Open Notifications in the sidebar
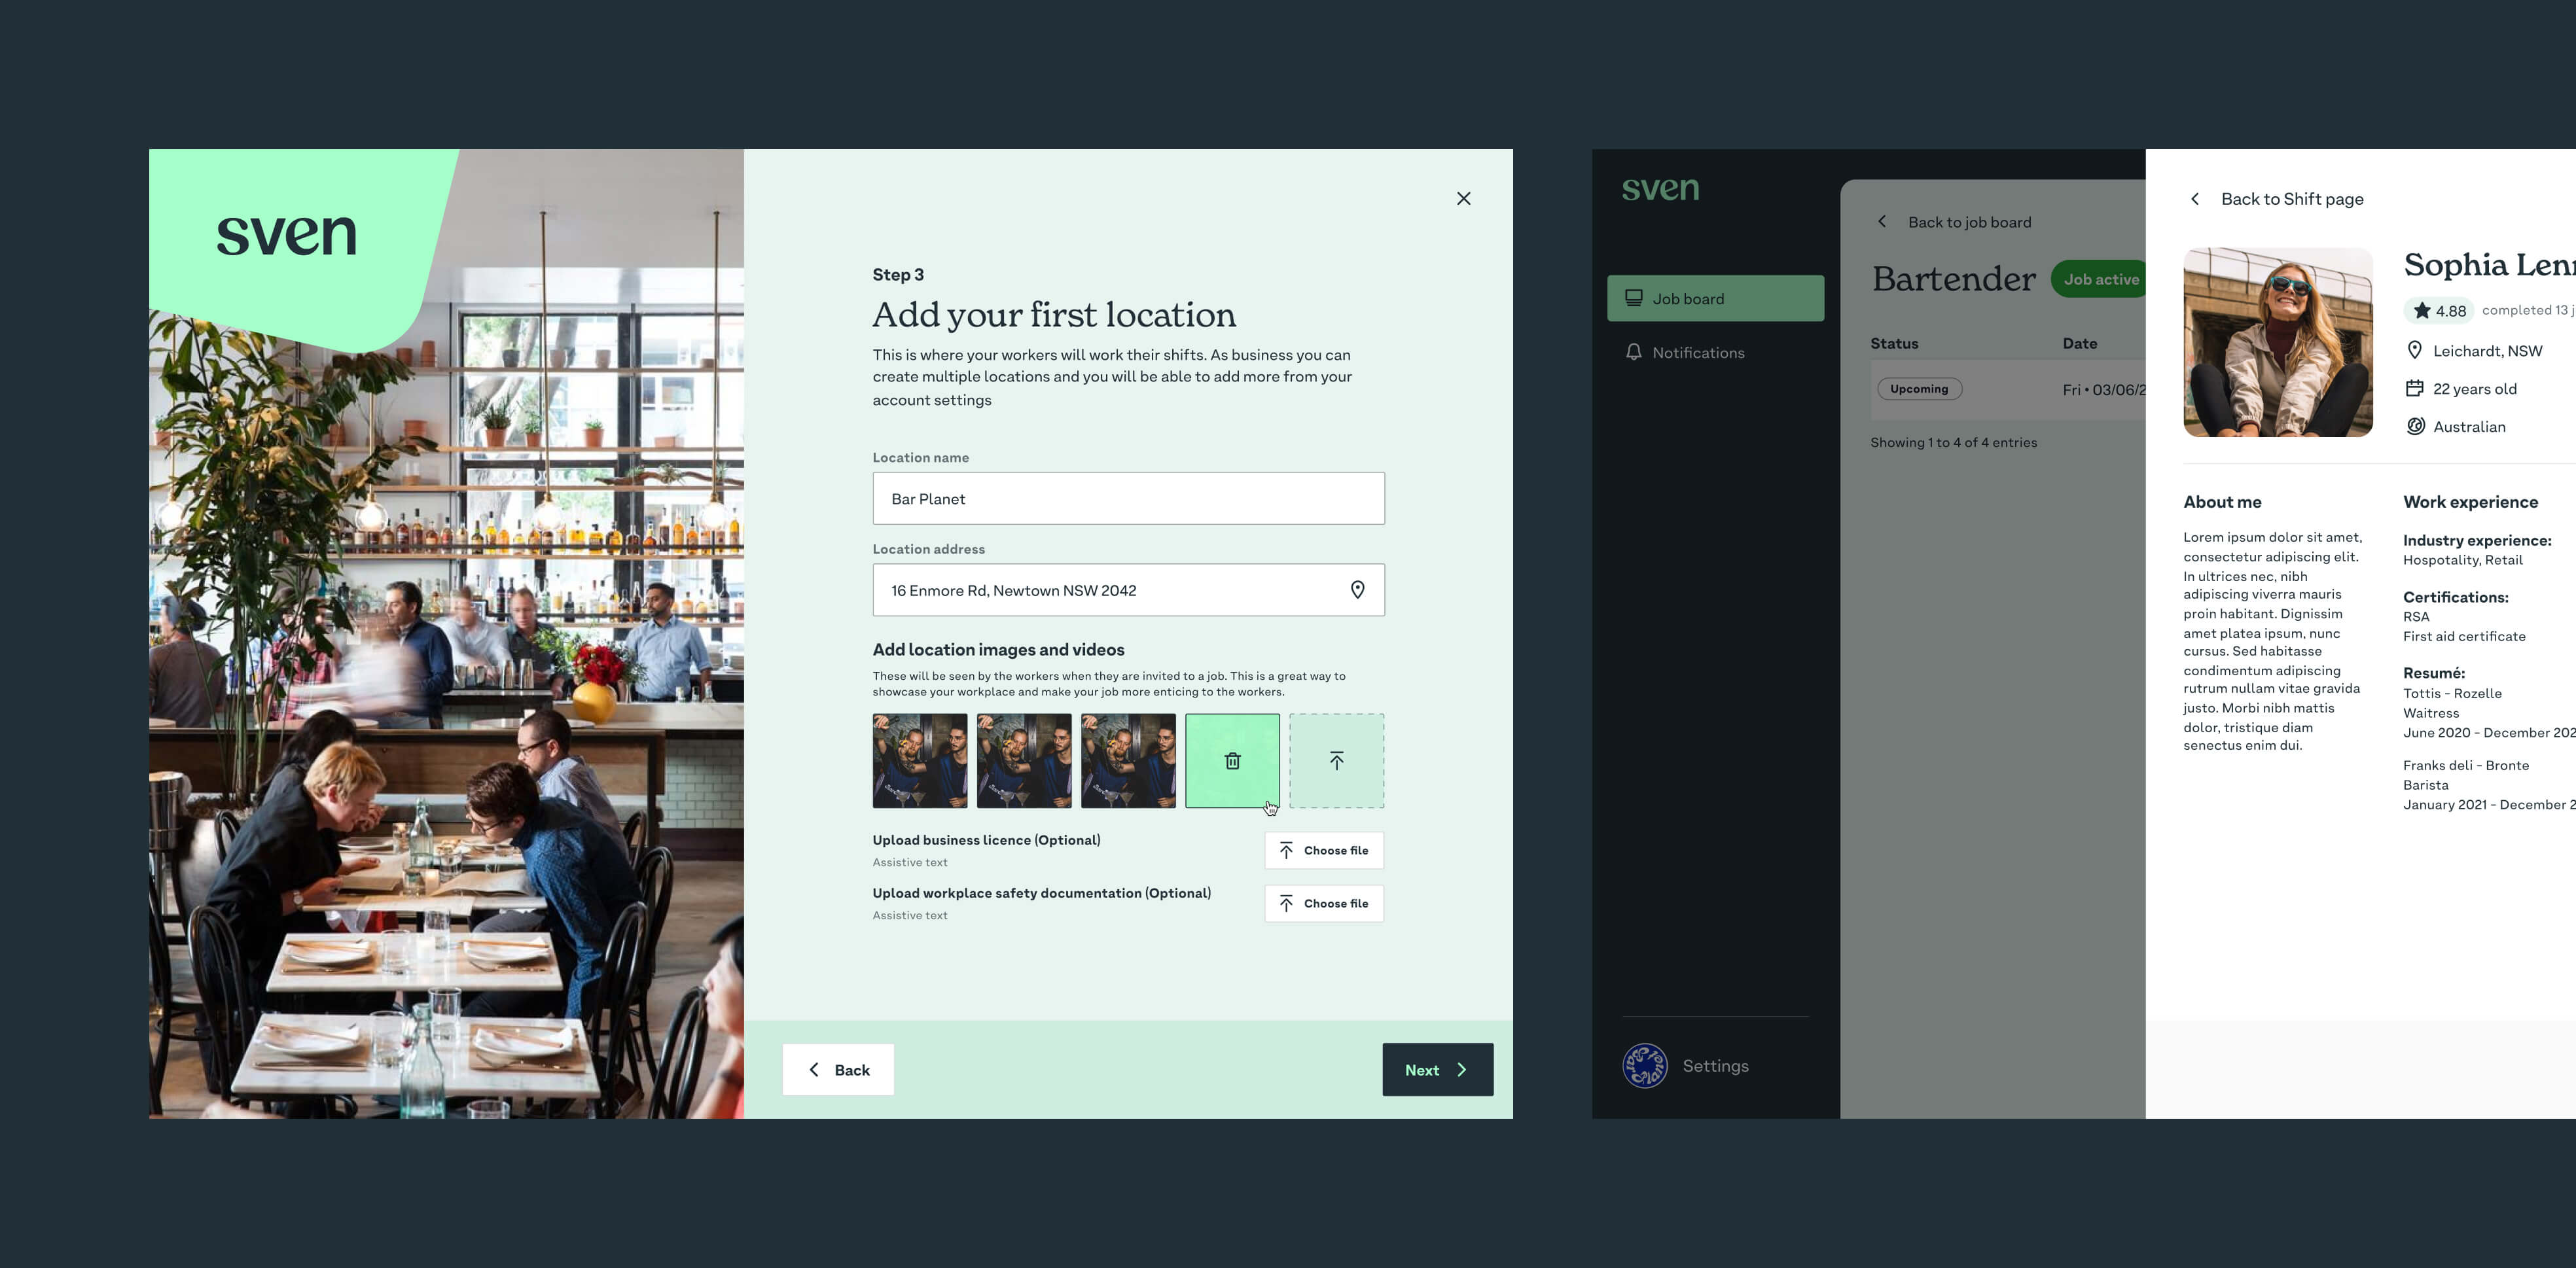 click(x=1697, y=352)
